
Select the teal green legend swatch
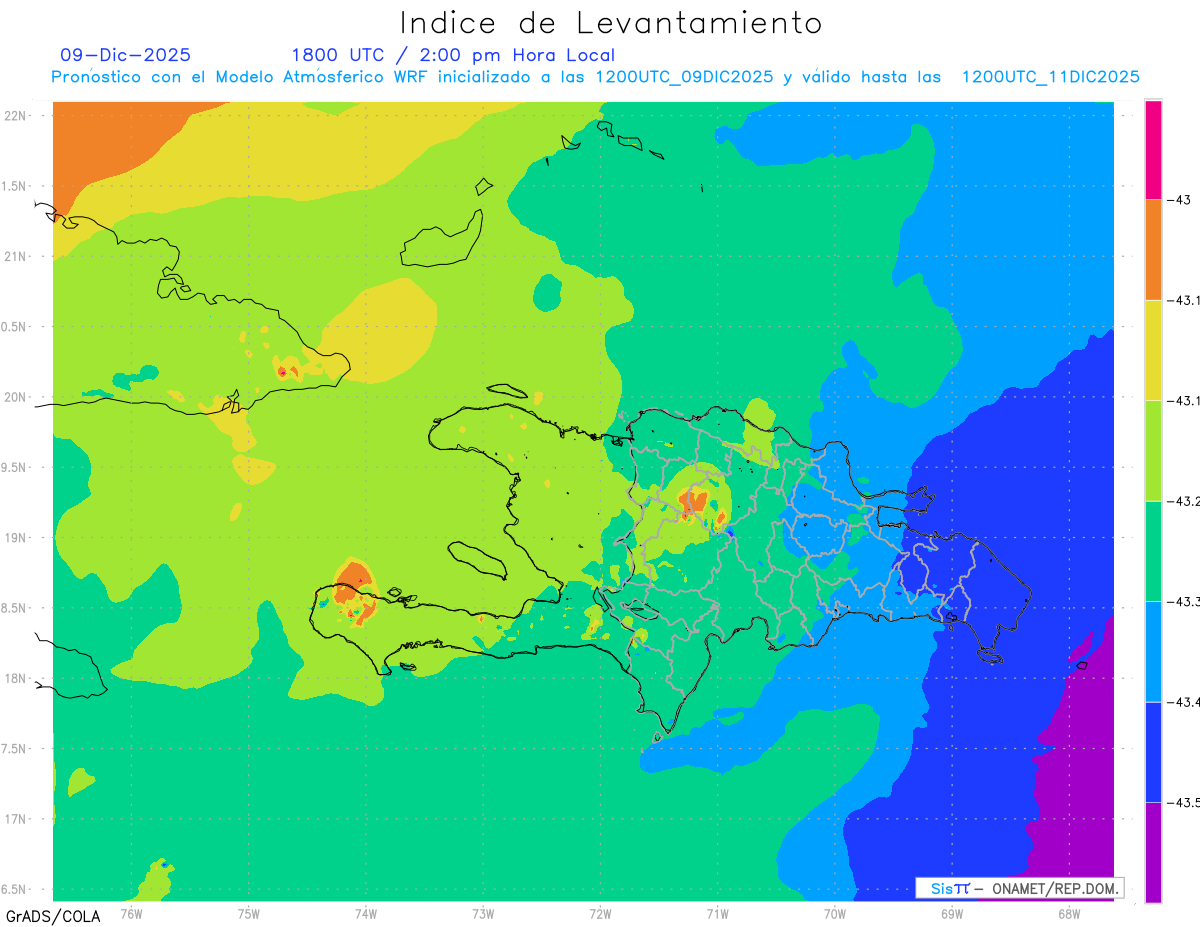click(x=1153, y=551)
